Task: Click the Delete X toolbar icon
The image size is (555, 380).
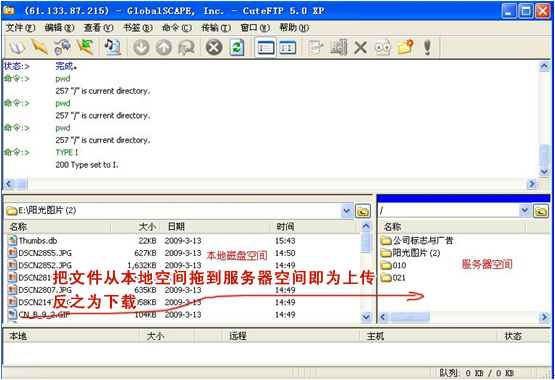Action: 360,47
